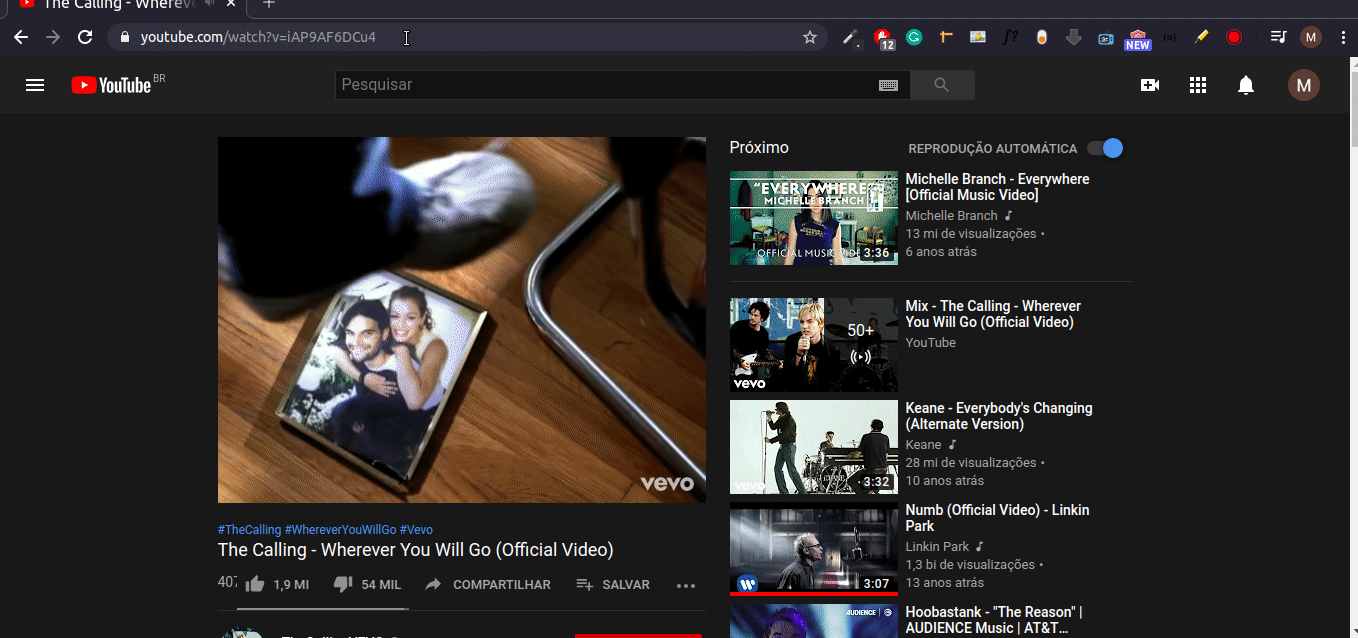1358x638 pixels.
Task: Open the more actions ellipsis menu
Action: pyautogui.click(x=685, y=585)
